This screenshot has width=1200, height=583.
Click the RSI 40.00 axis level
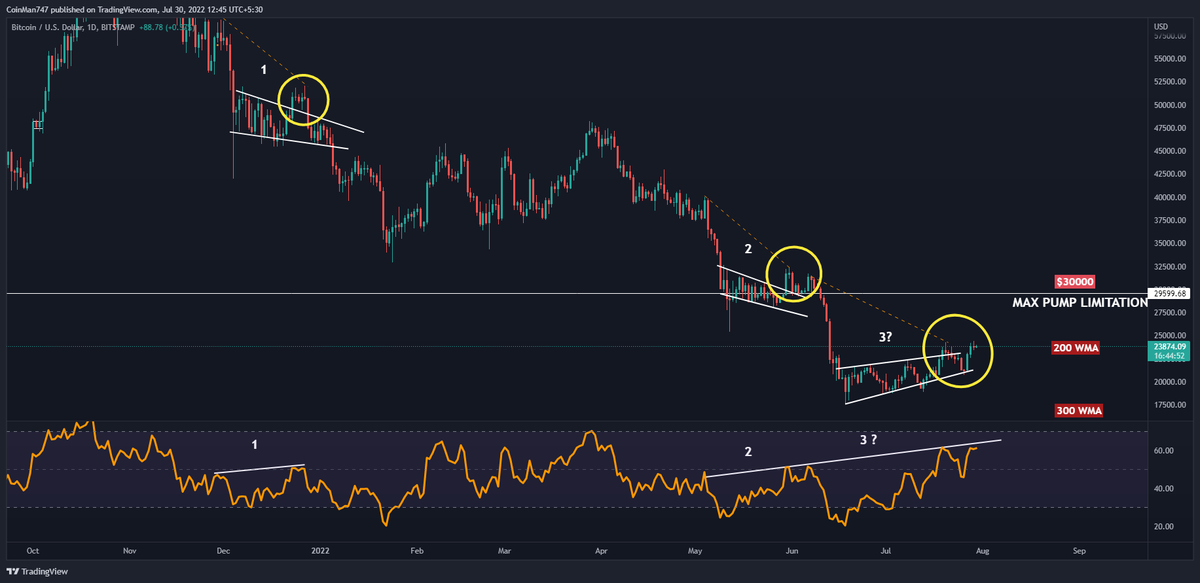(1164, 488)
